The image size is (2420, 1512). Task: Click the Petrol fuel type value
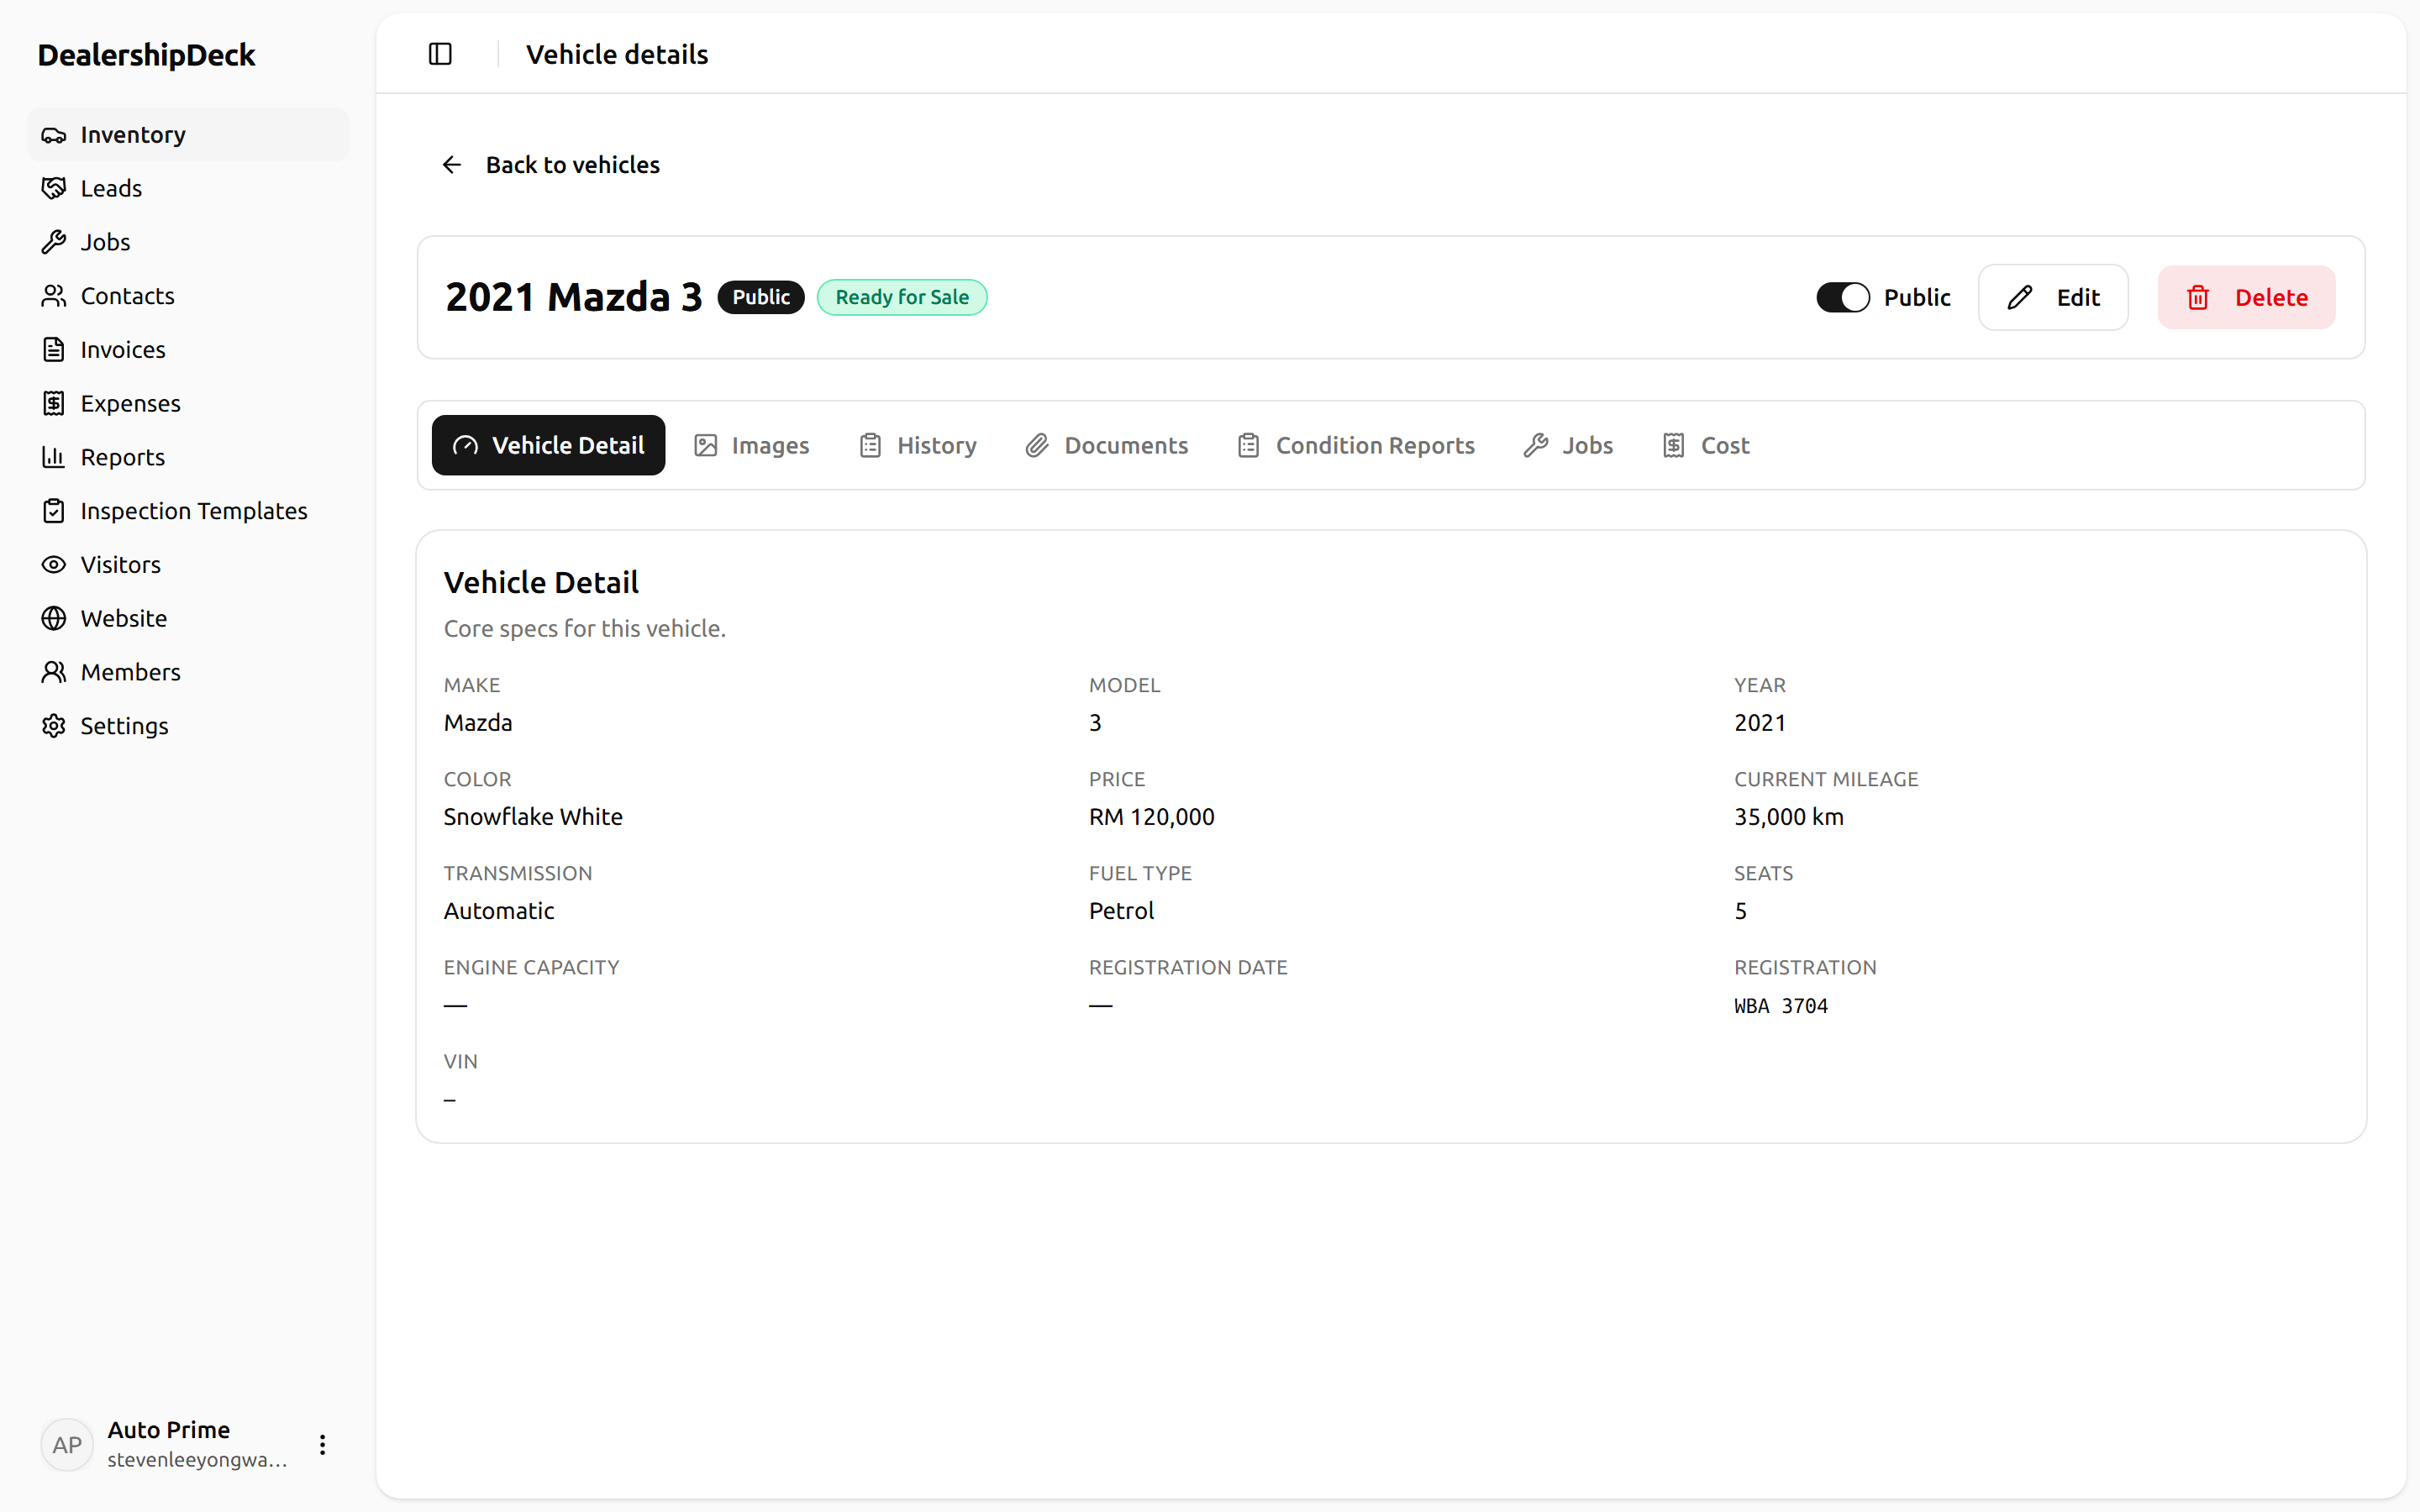click(x=1121, y=911)
